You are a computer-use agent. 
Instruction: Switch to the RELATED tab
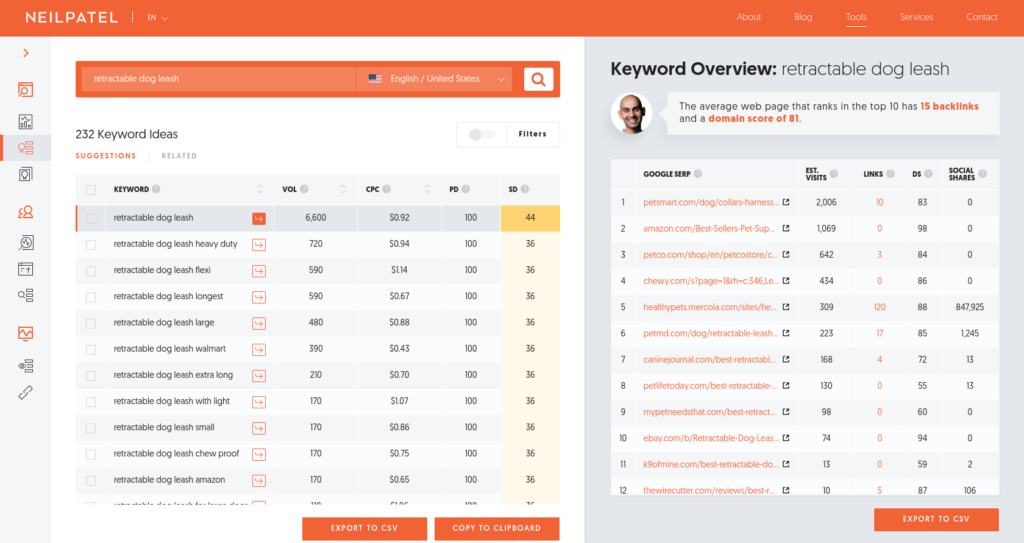(179, 156)
